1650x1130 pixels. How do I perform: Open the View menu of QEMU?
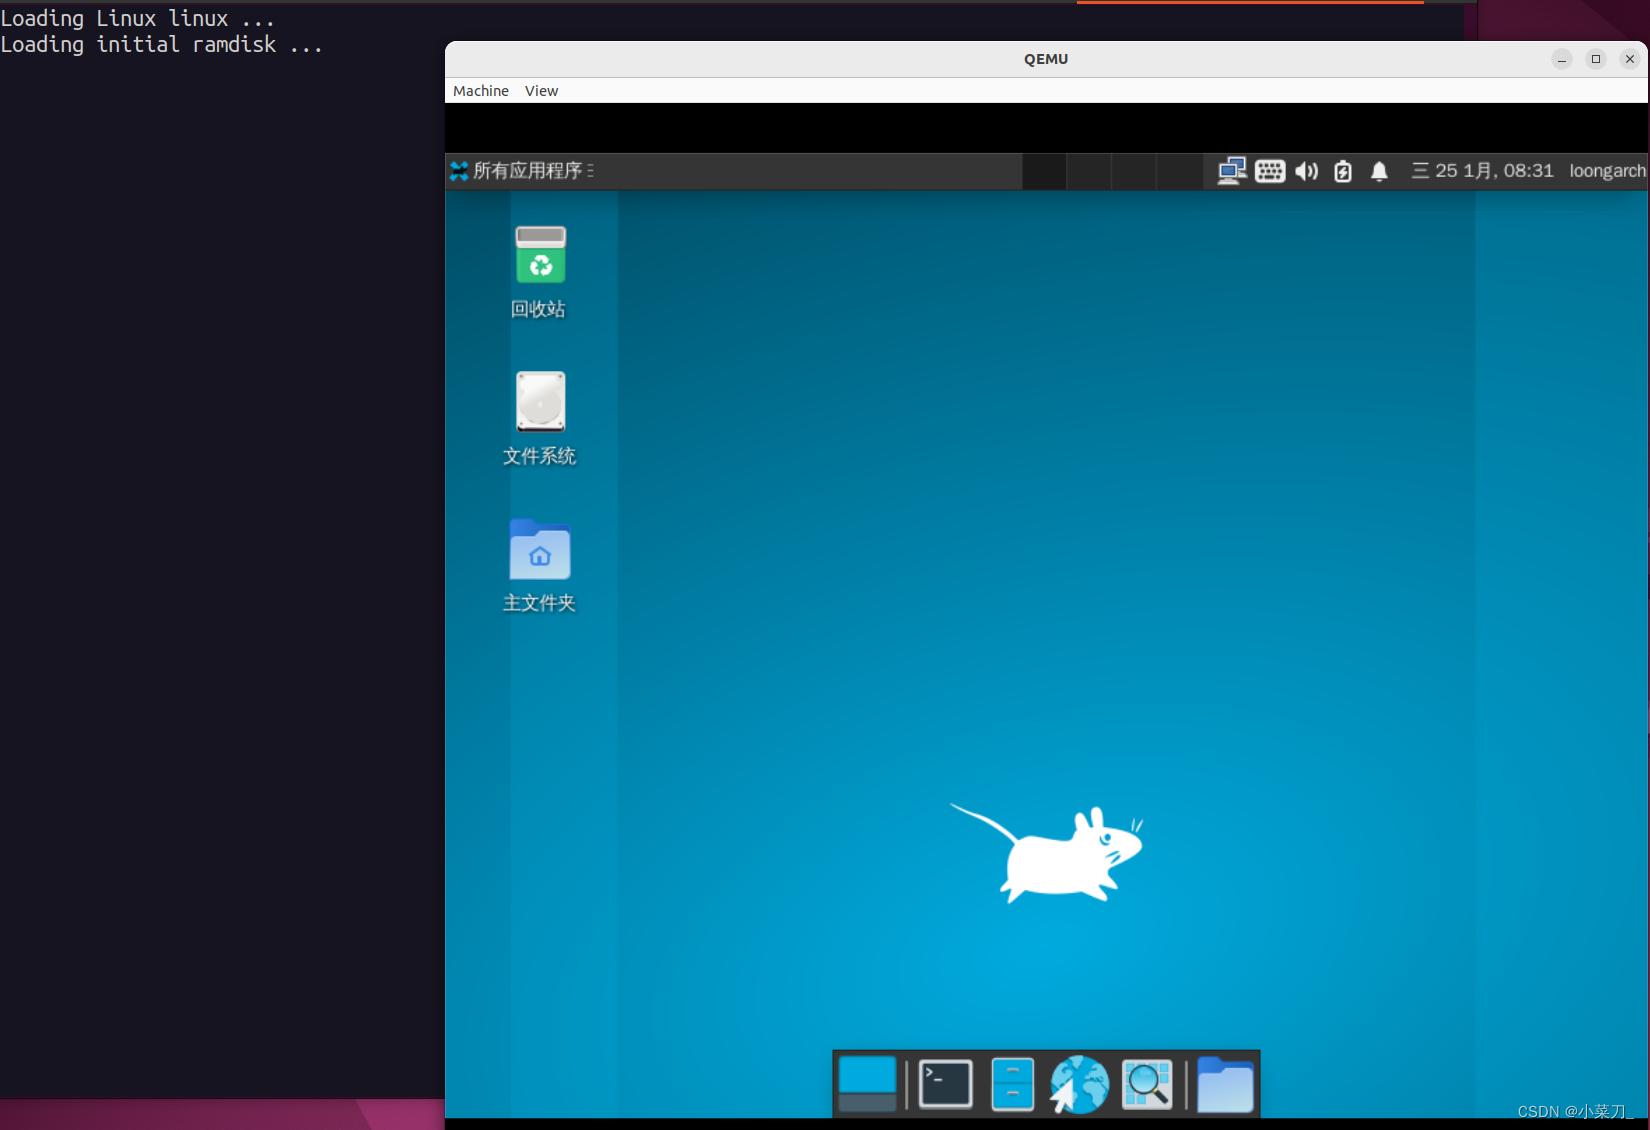click(x=541, y=90)
